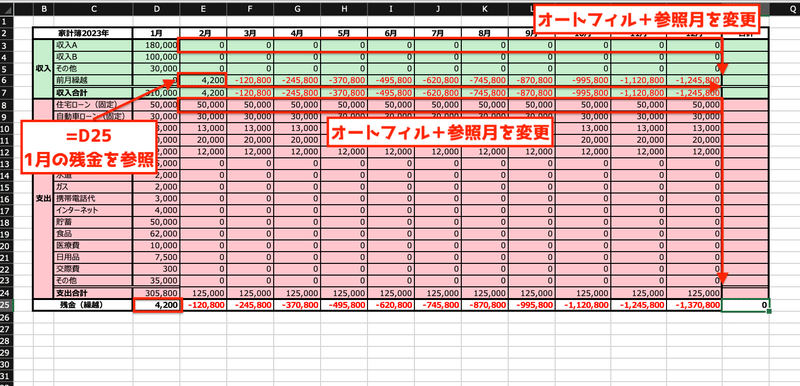Select the 前月繰越 label cell
Viewport: 800px width, 386px height.
point(93,81)
